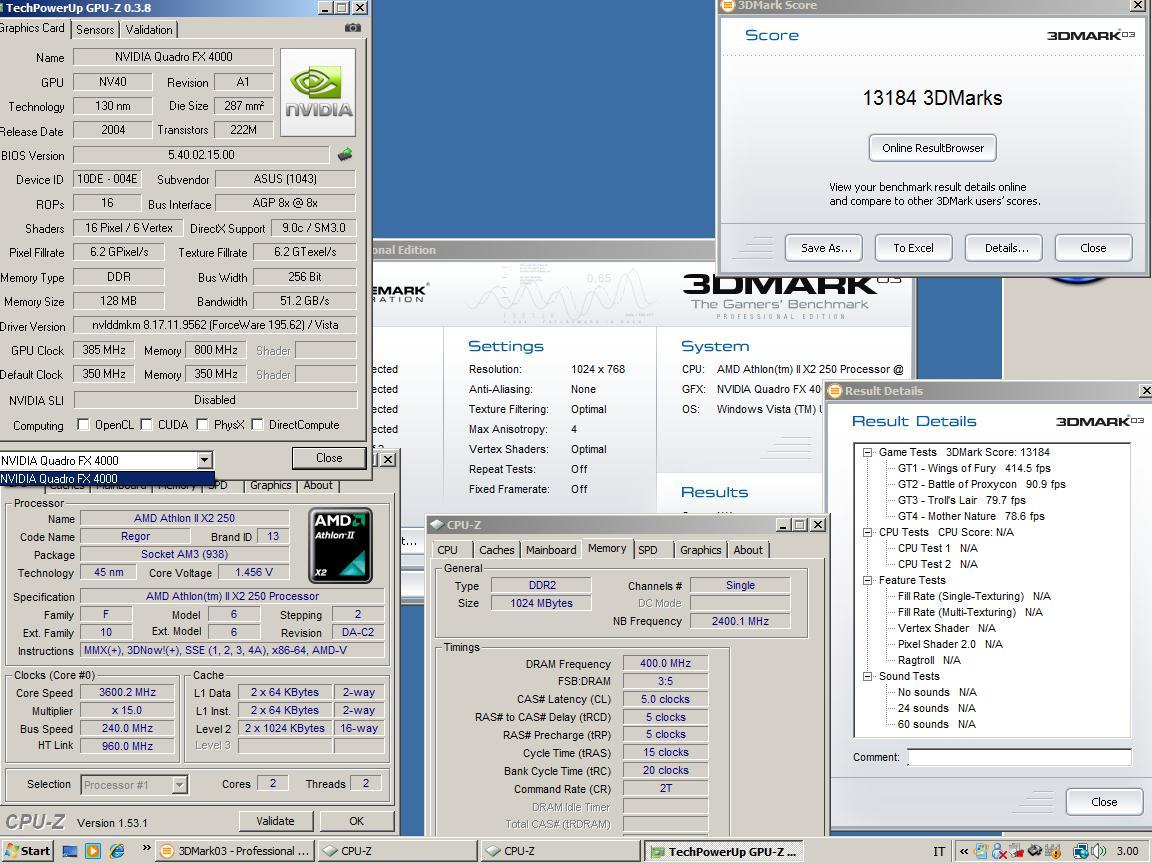Collapse the CPU Tests tree node
The image size is (1152, 864).
tap(868, 533)
